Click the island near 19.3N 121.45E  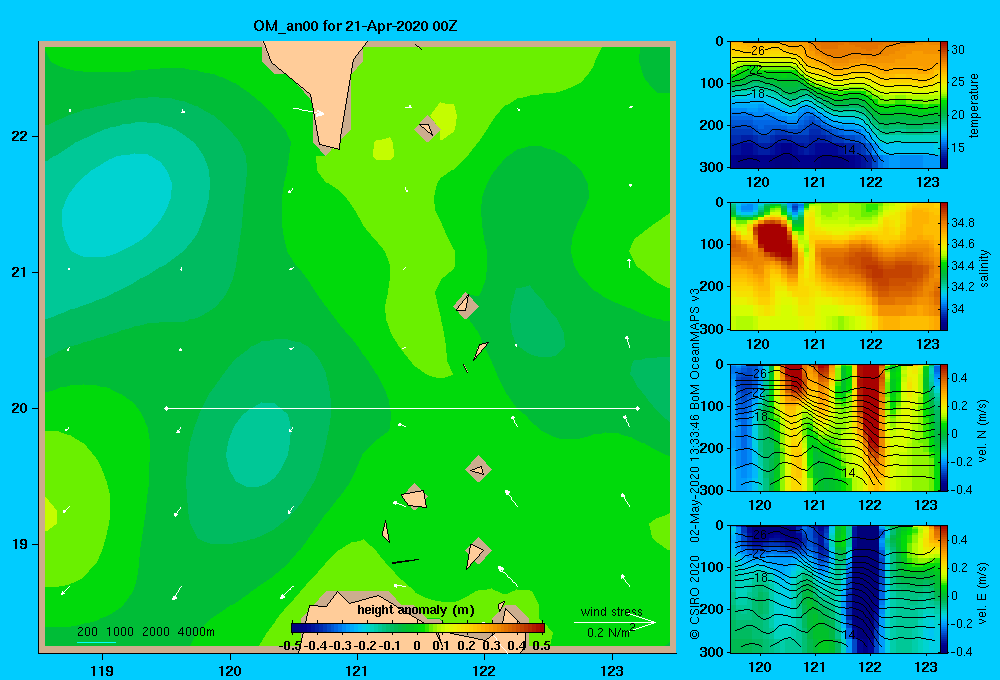[x=414, y=497]
